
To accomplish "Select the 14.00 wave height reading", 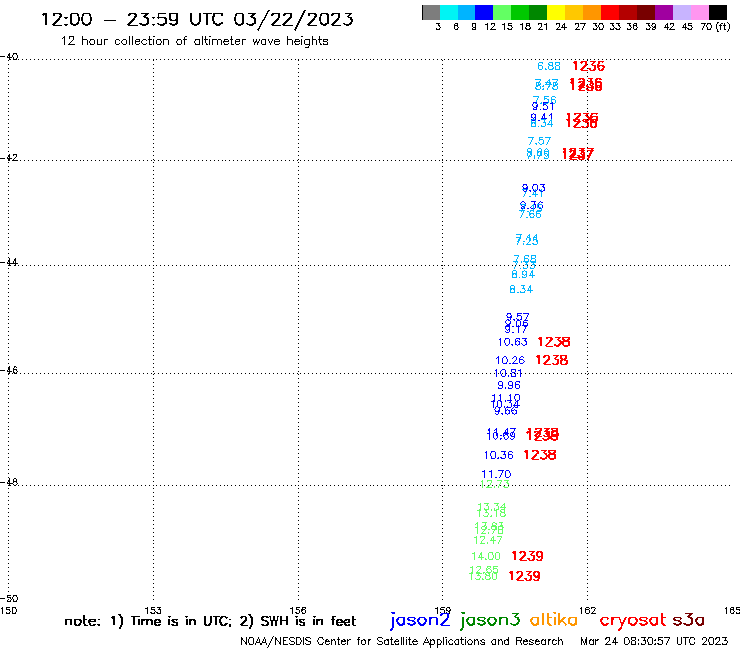I will point(486,557).
